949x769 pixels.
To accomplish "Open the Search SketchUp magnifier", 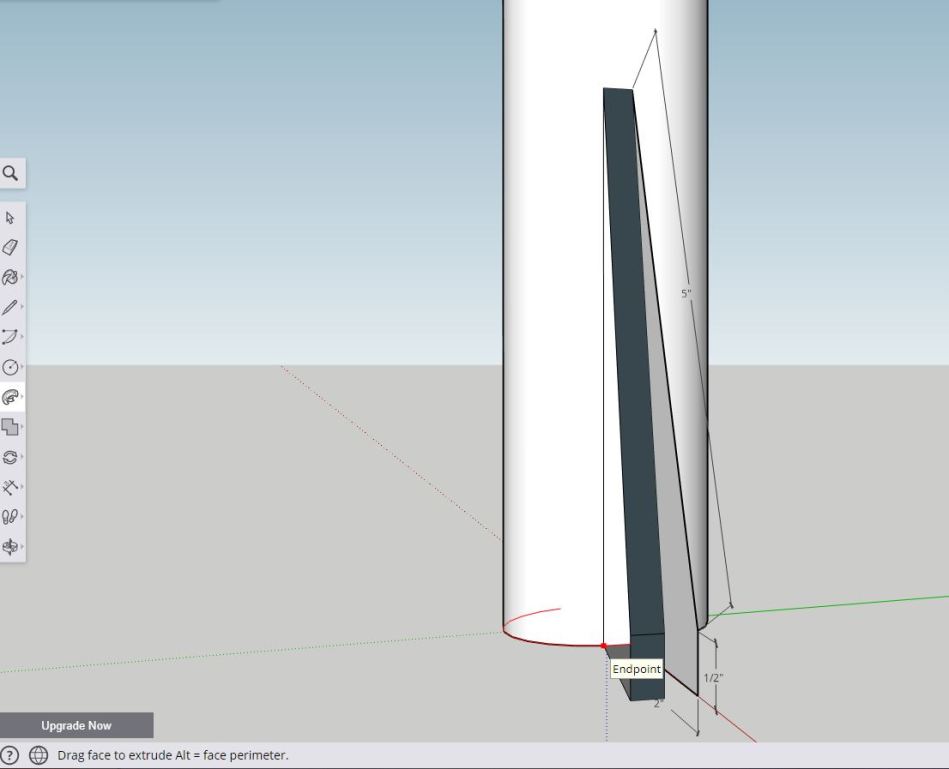I will 11,173.
